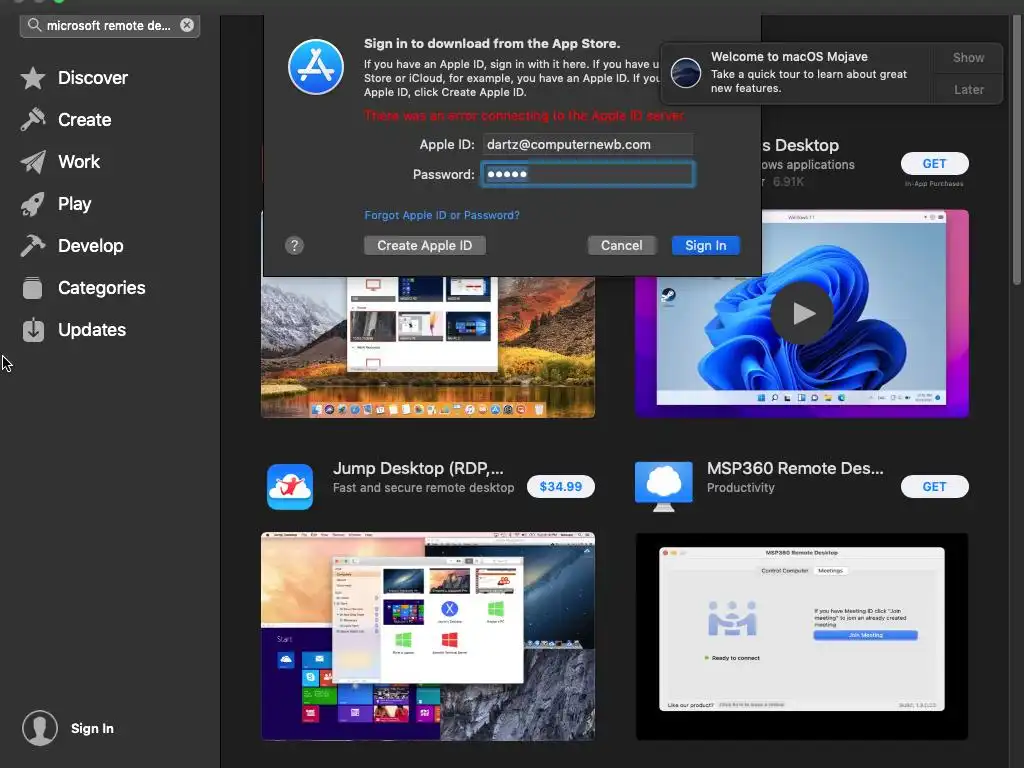The height and width of the screenshot is (768, 1024).
Task: Click the Discover star icon
Action: click(33, 78)
